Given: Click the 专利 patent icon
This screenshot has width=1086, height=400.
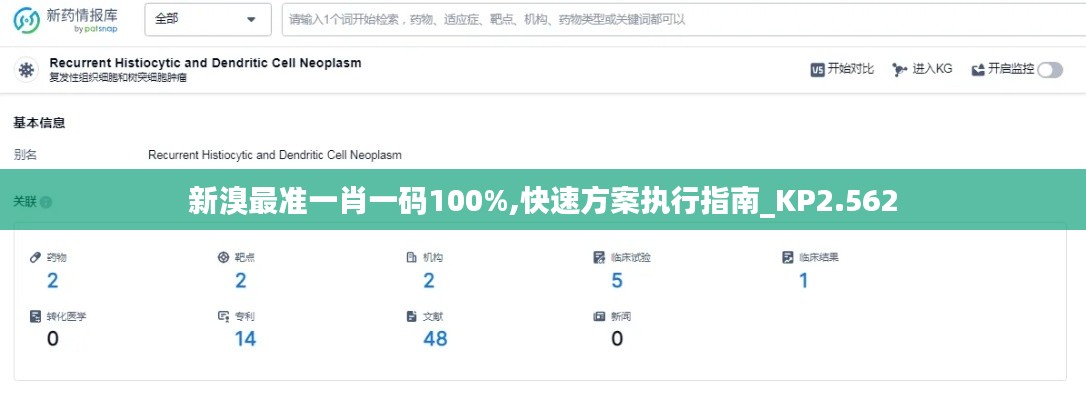Looking at the screenshot, I should [223, 316].
